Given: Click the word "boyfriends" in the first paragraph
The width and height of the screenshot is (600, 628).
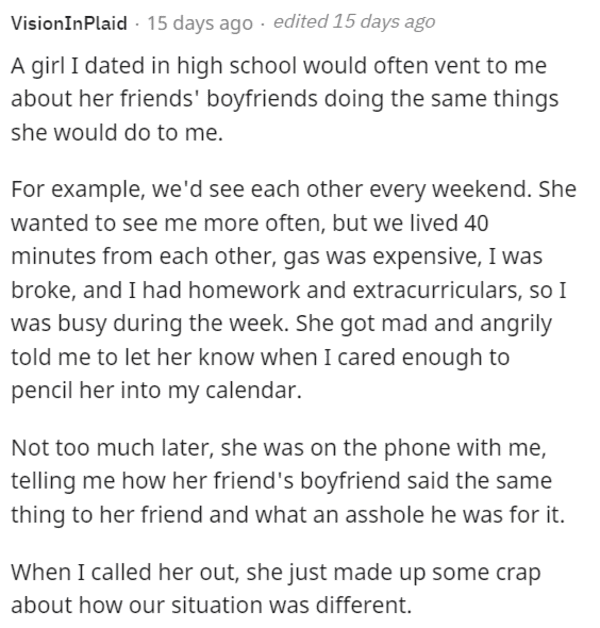Looking at the screenshot, I should 262,99.
